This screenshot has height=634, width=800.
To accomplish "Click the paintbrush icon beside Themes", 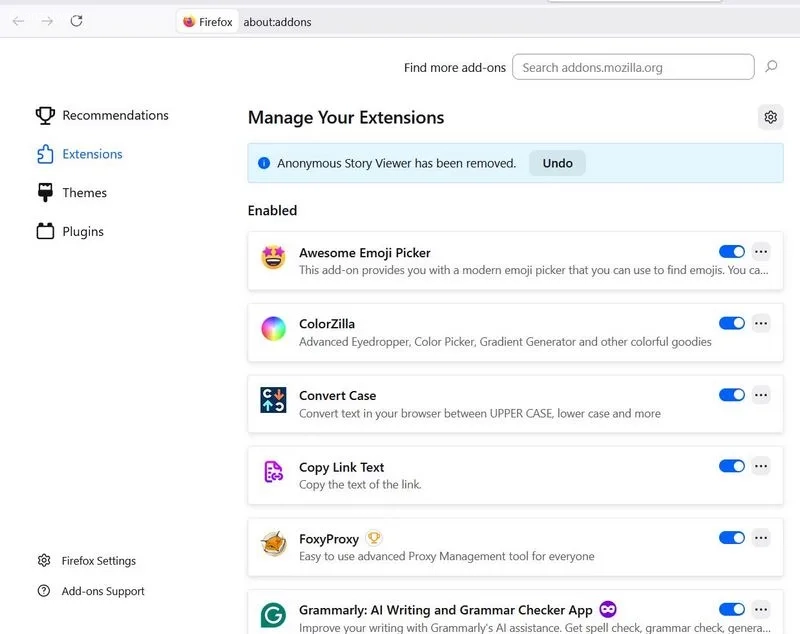I will [45, 193].
